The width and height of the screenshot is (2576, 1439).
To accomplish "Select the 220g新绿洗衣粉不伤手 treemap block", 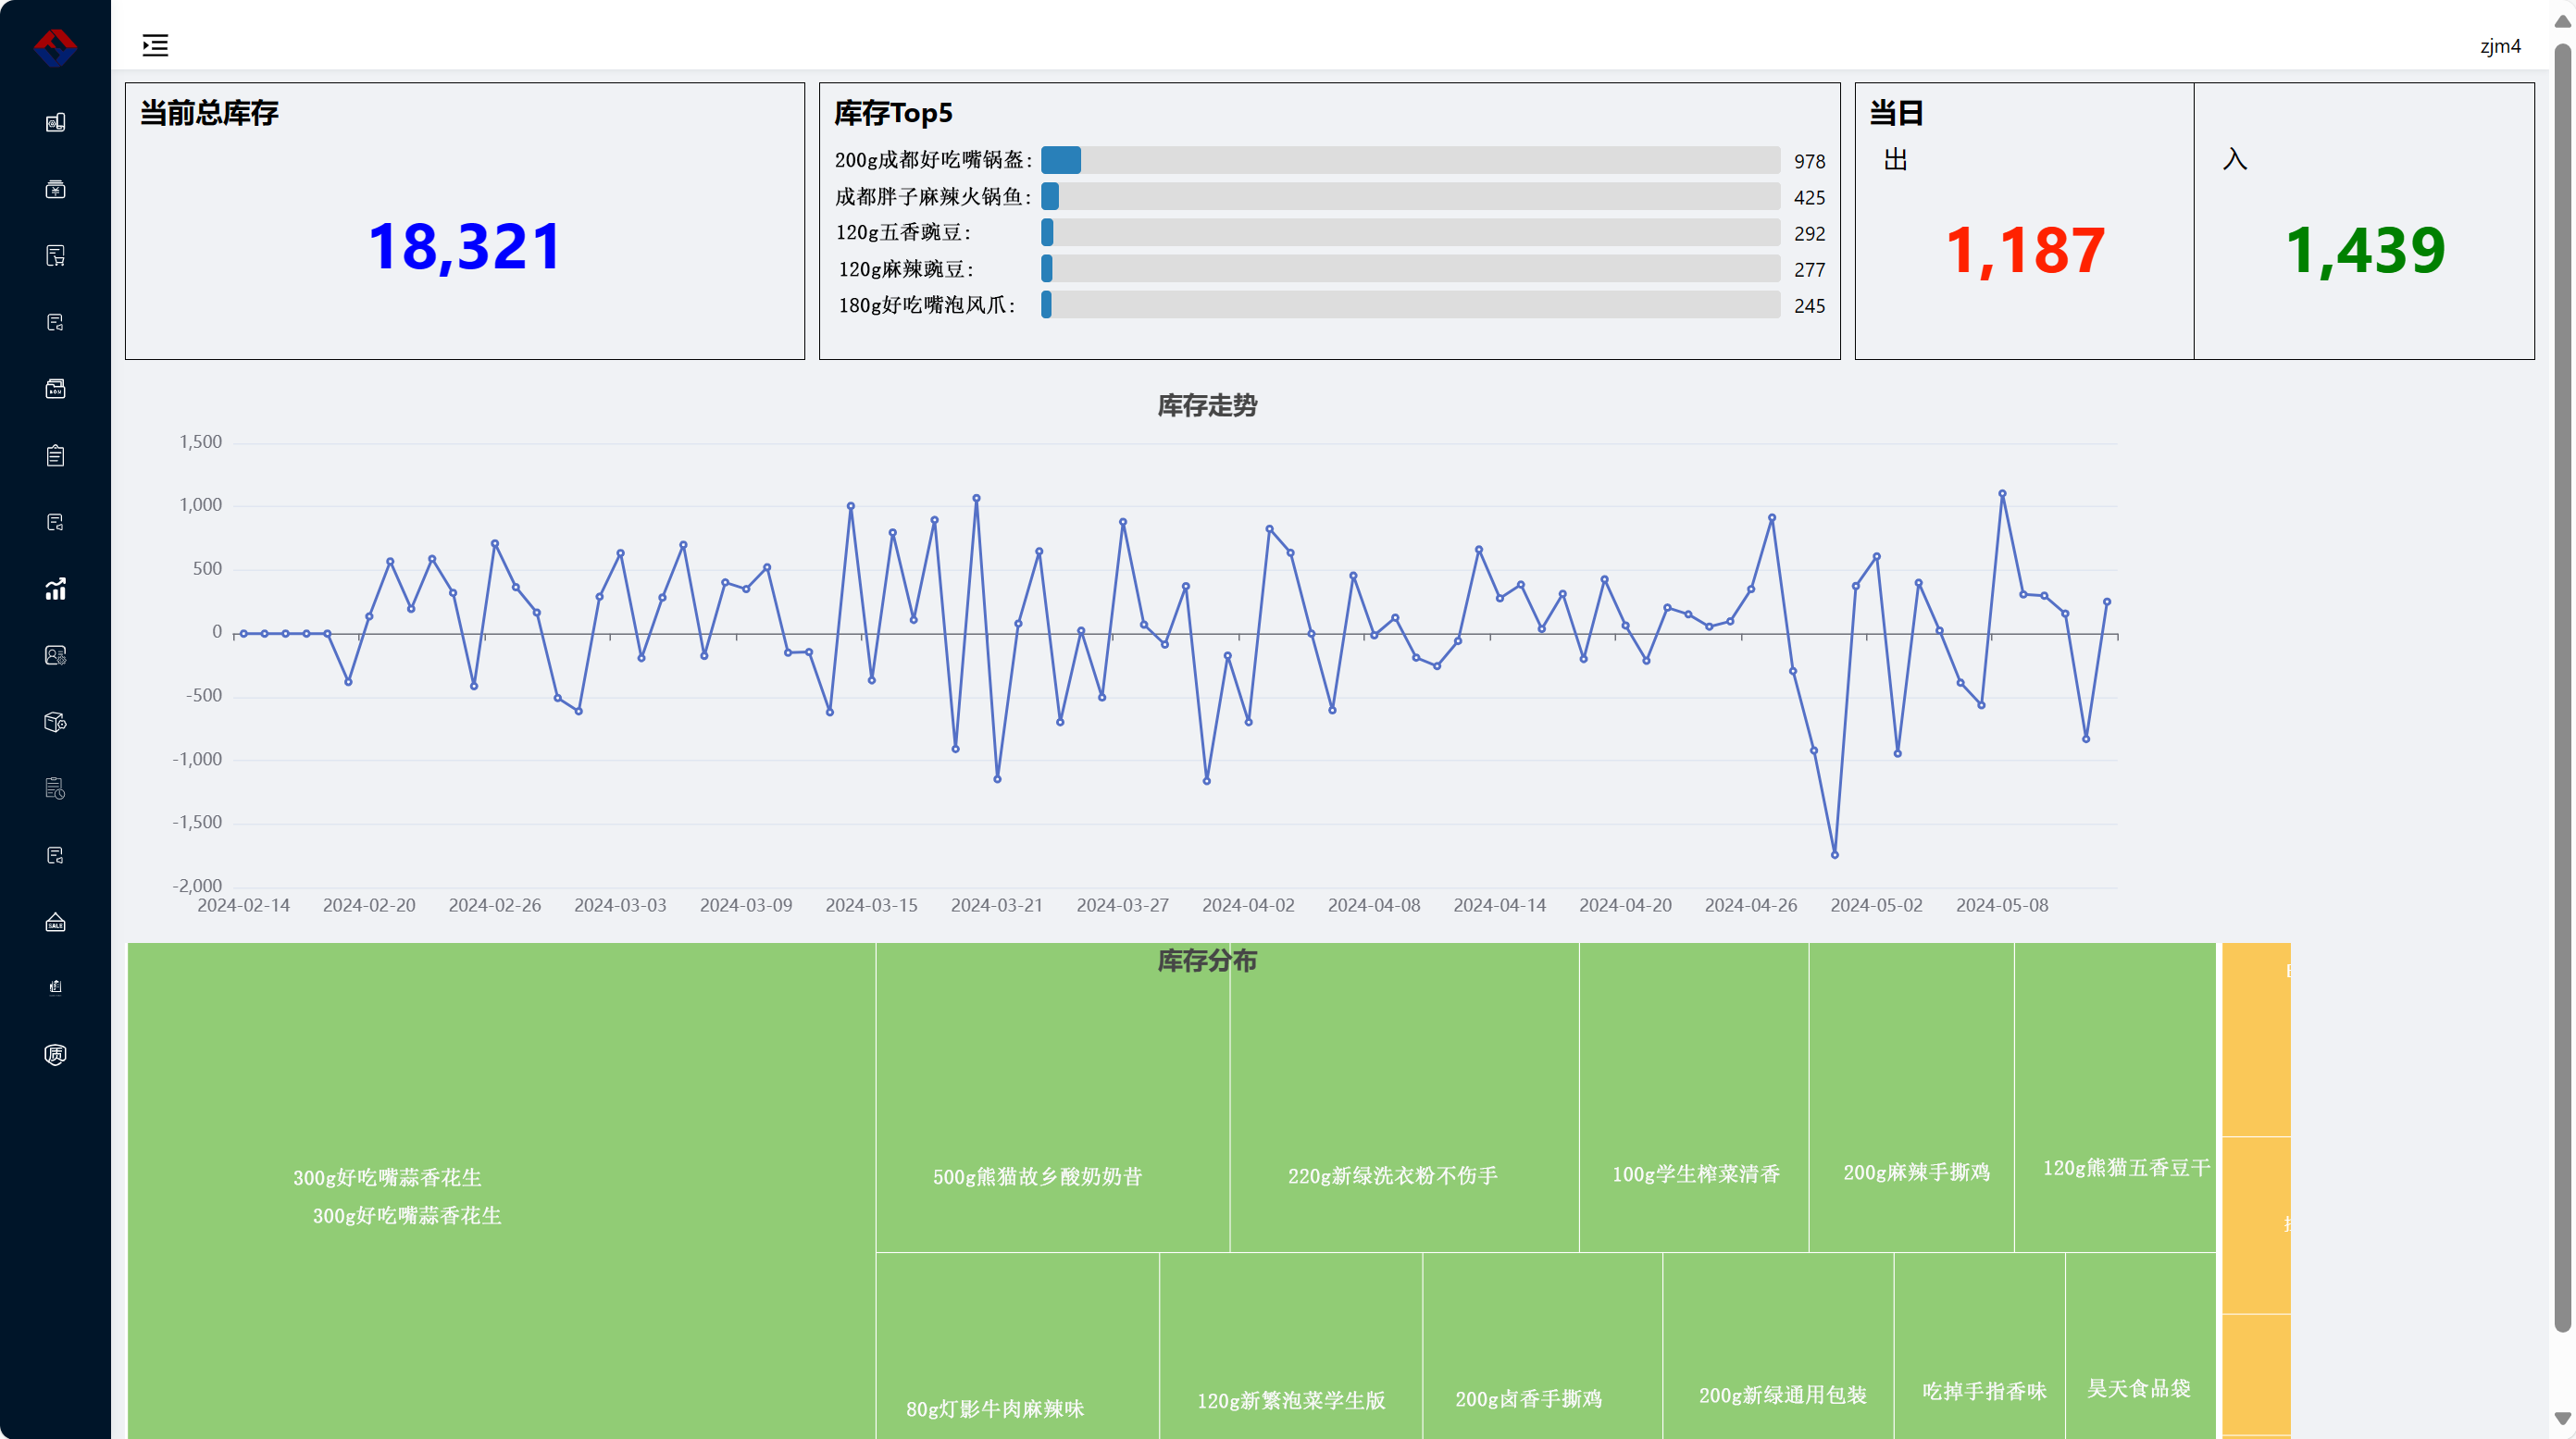I will point(1405,1097).
